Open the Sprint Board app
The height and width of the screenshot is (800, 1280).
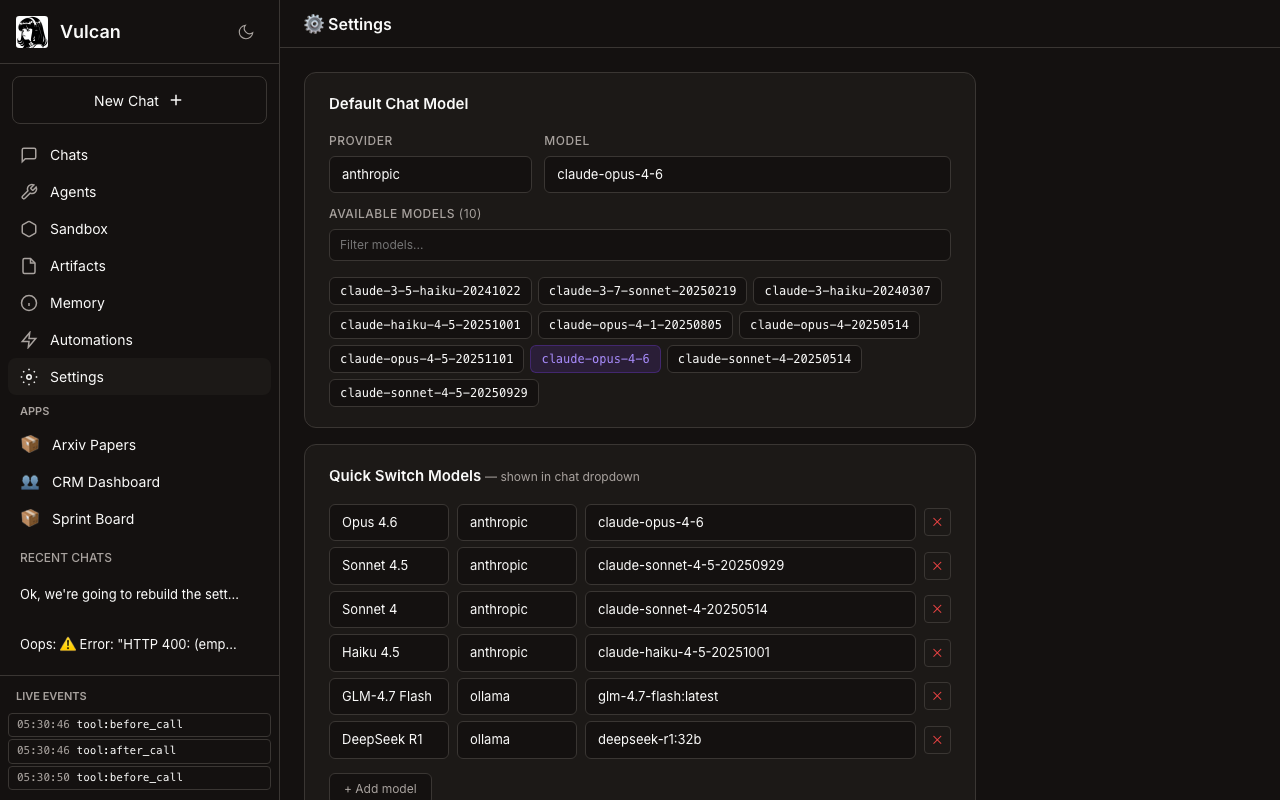(92, 519)
